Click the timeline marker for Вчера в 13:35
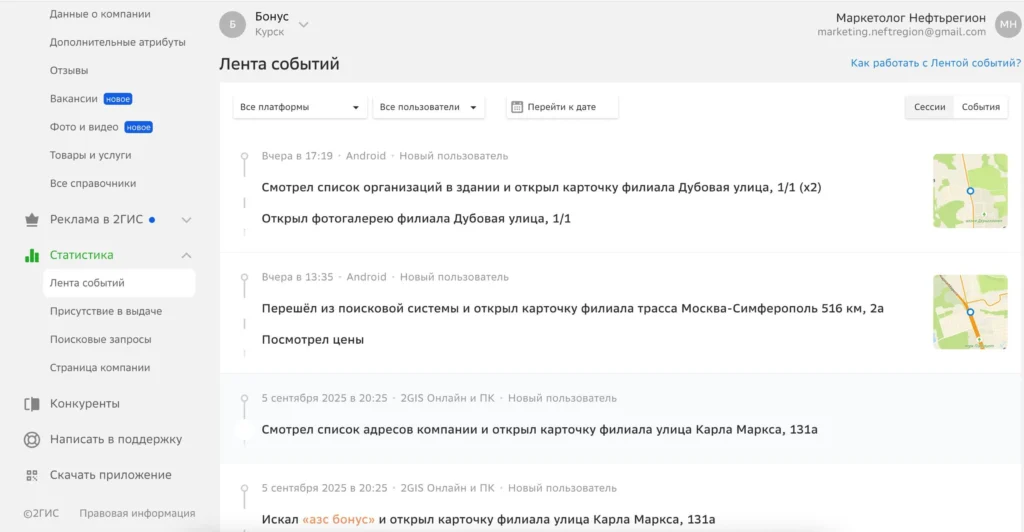The width and height of the screenshot is (1024, 532). (244, 277)
